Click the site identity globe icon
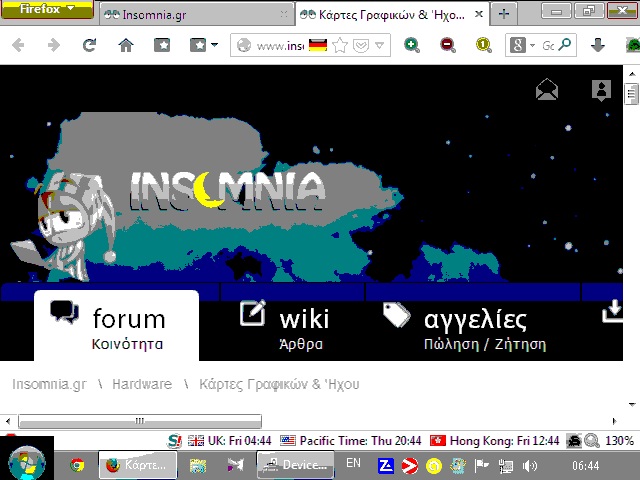640x480 pixels. 244,45
